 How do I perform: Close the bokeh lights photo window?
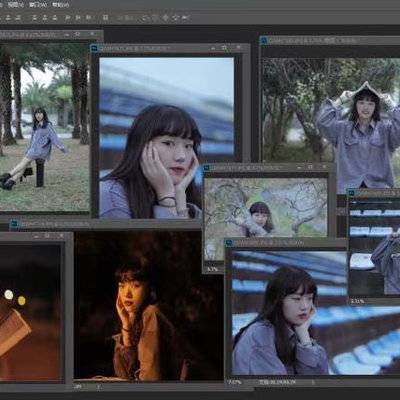coord(61,236)
